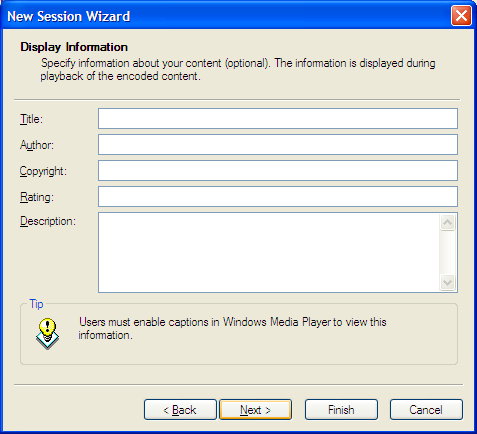
Task: Click the New Session Wizard title bar
Action: tap(227, 16)
